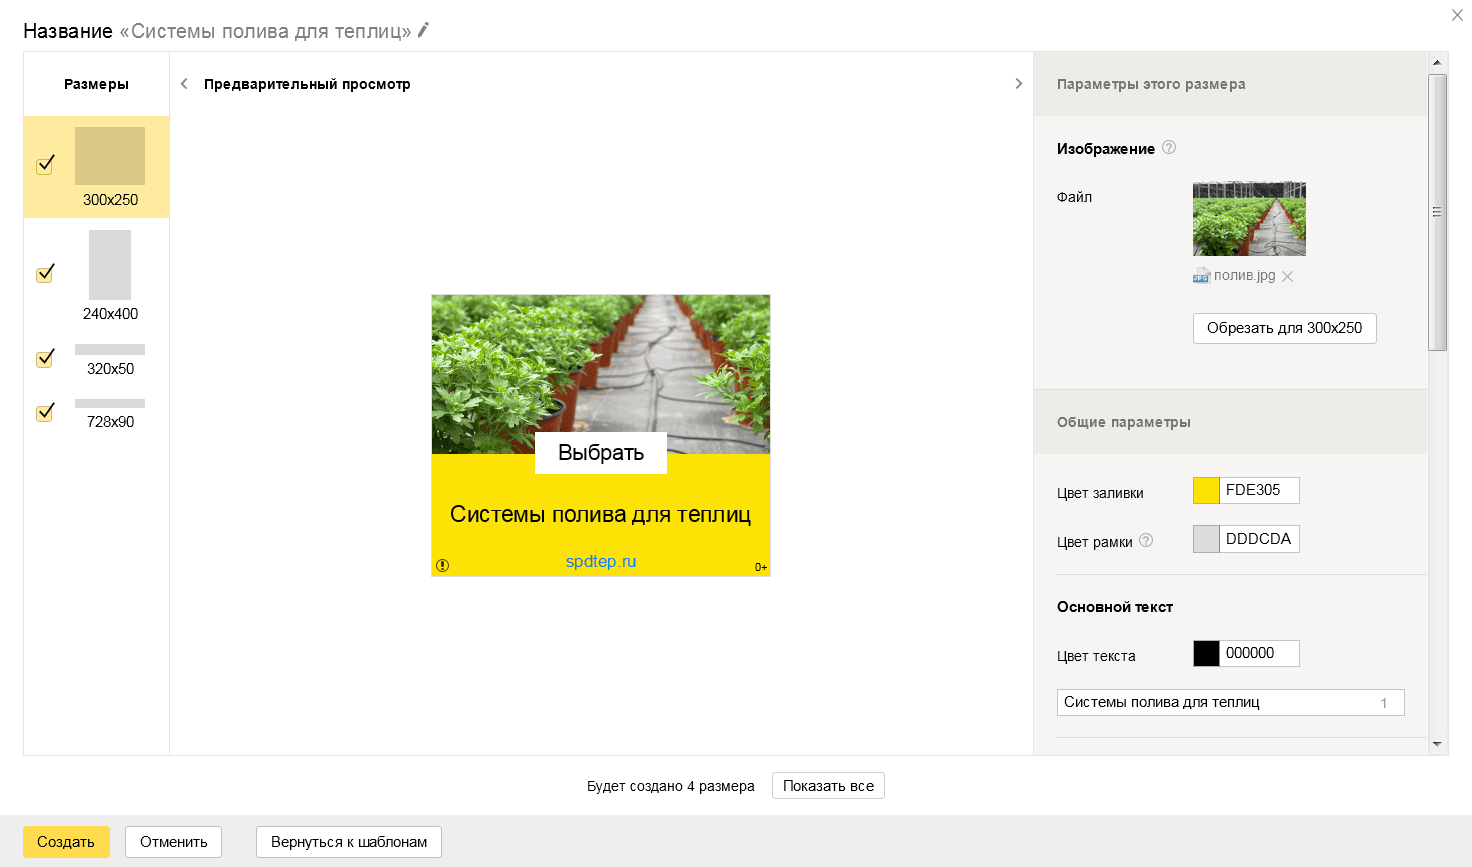Uncheck the 240x400 size checkbox
The image size is (1472, 867).
coord(45,273)
